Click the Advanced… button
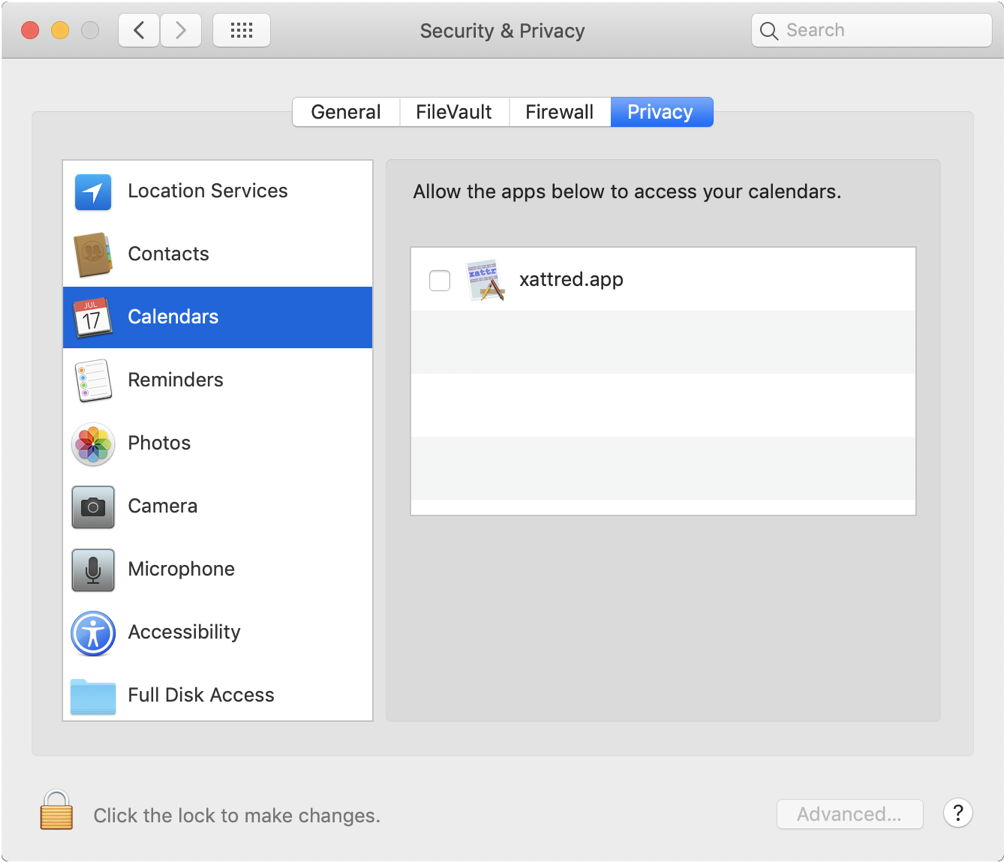 (x=849, y=814)
